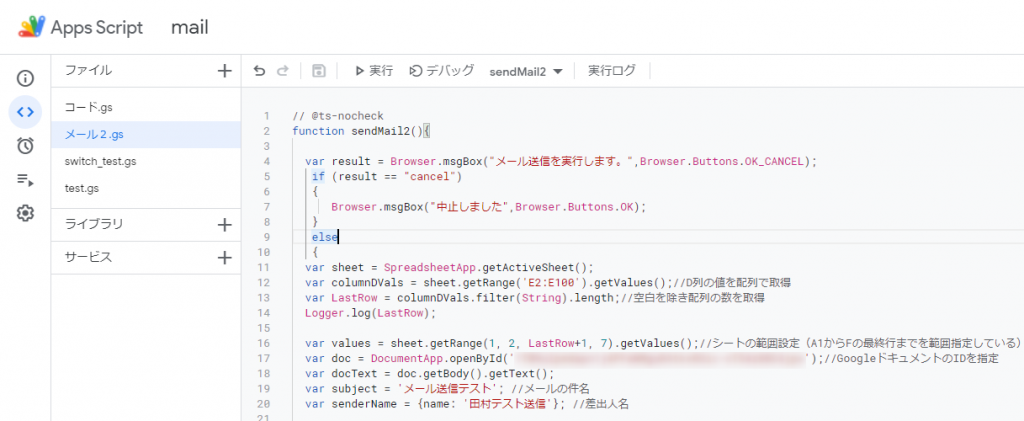1024x421 pixels.
Task: Open the sendMail2 function dropdown
Action: coord(526,72)
